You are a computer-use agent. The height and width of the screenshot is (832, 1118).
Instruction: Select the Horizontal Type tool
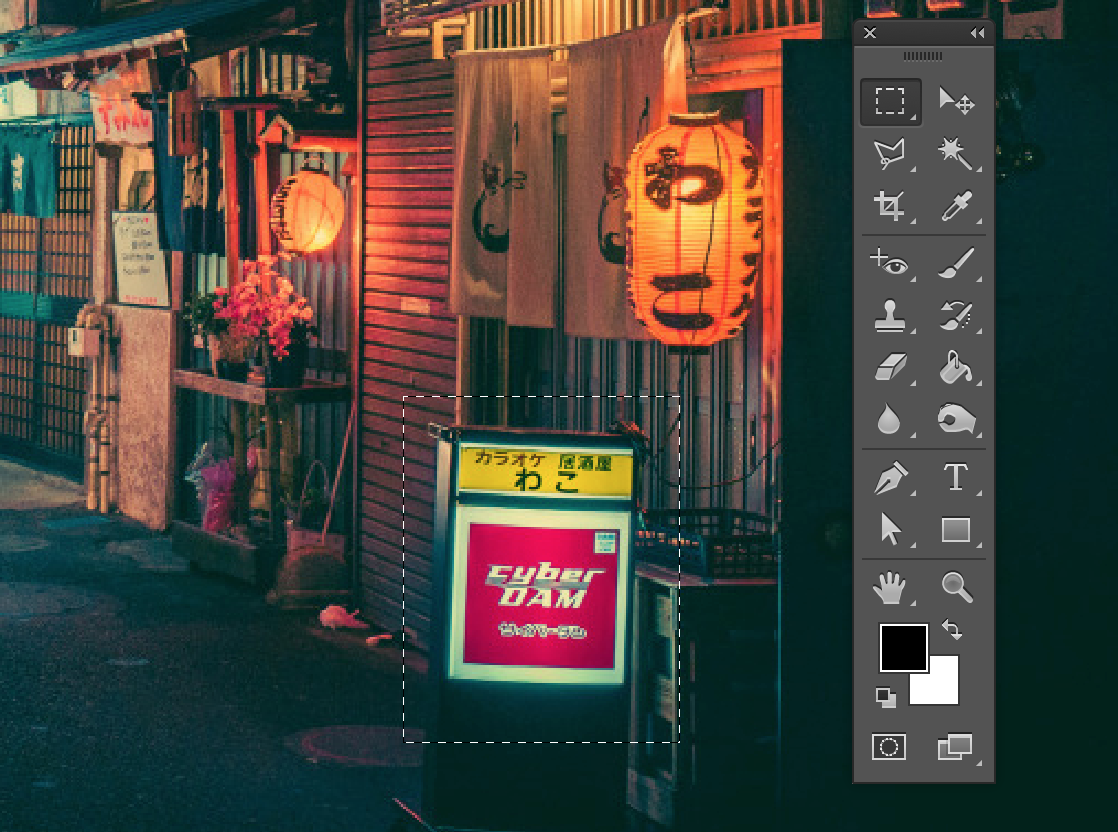[955, 479]
